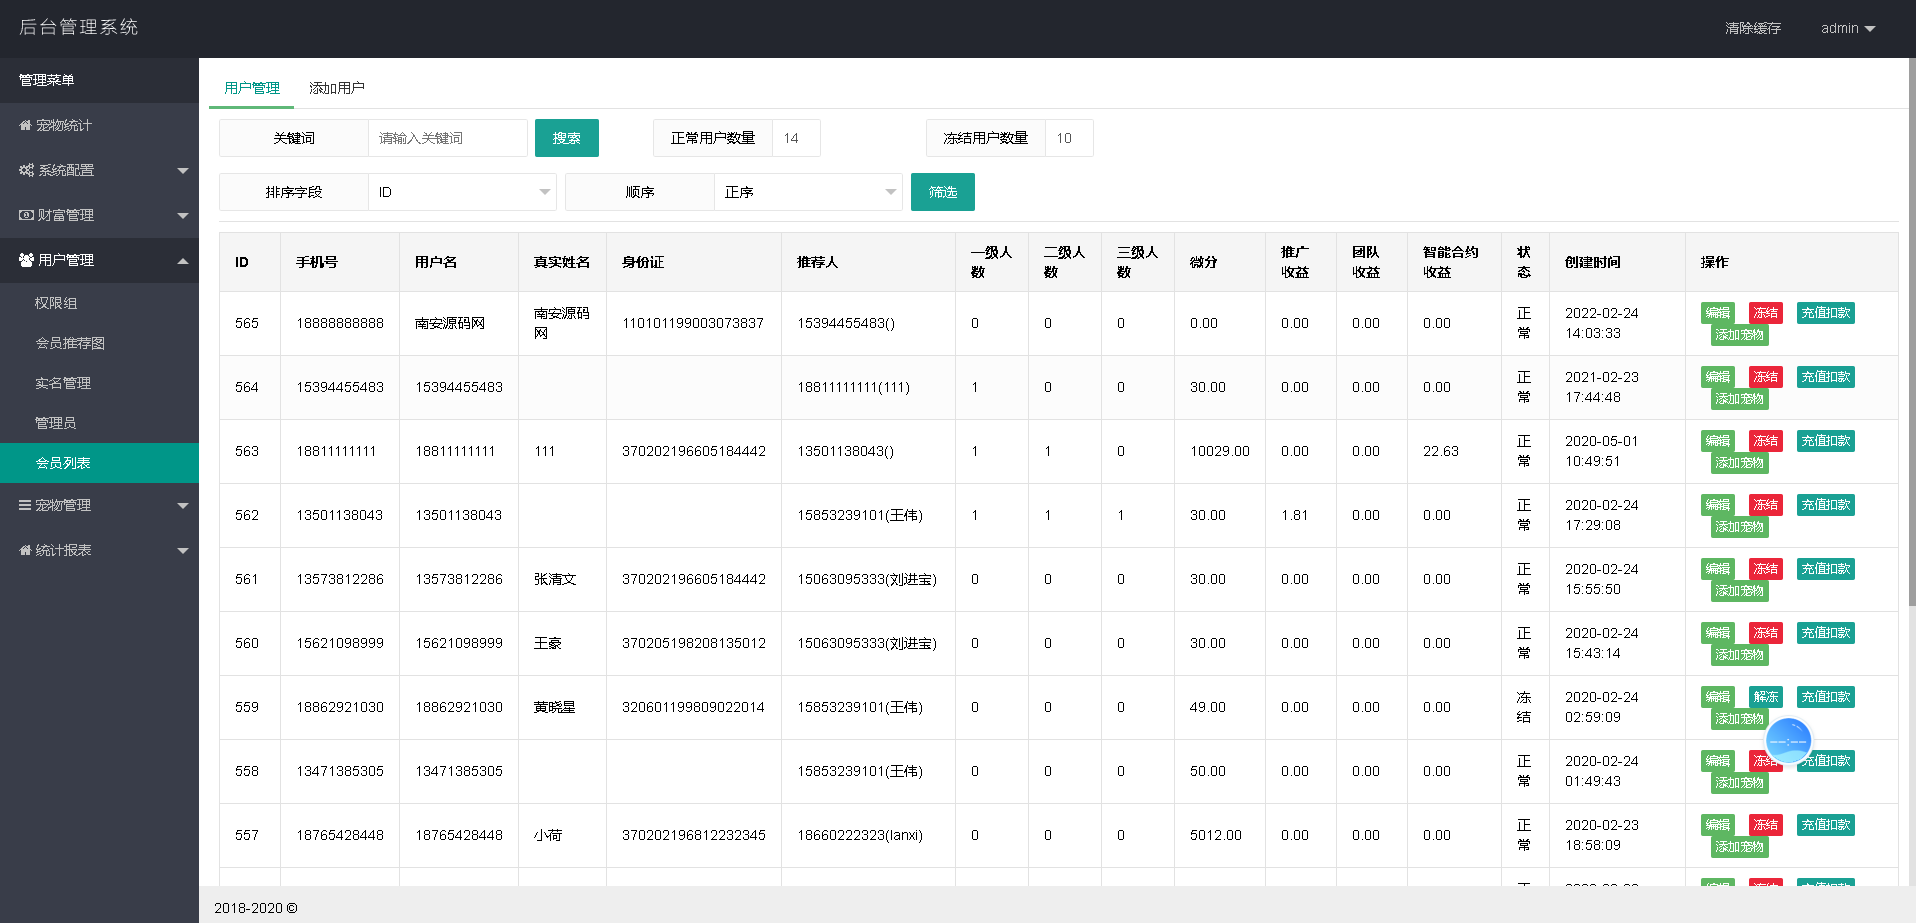Screen dimensions: 1916x923
Task: Click the 搜索 button
Action: [567, 138]
